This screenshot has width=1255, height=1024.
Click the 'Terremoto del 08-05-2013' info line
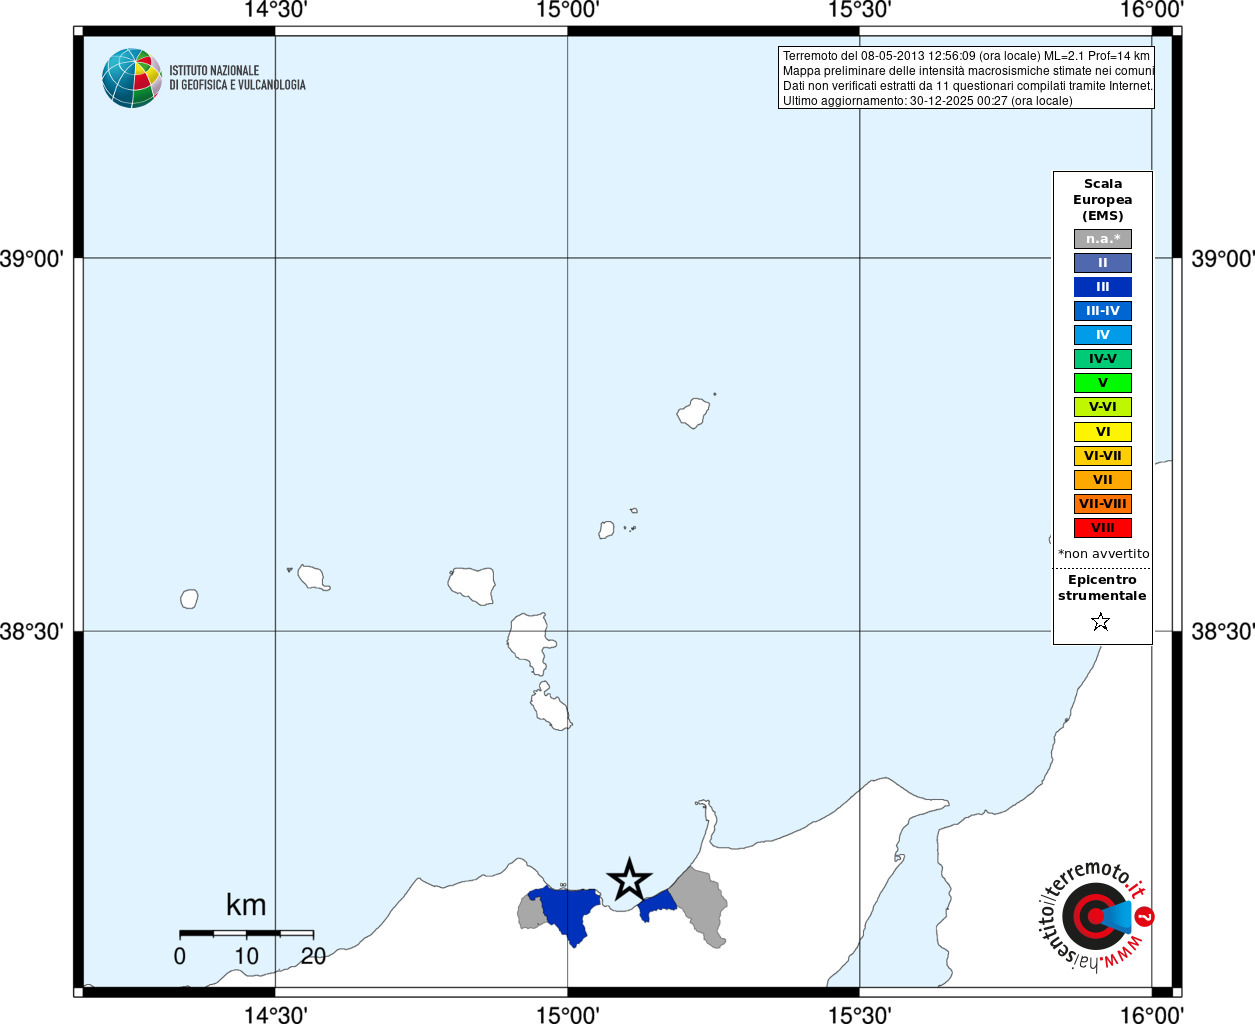[x=966, y=56]
